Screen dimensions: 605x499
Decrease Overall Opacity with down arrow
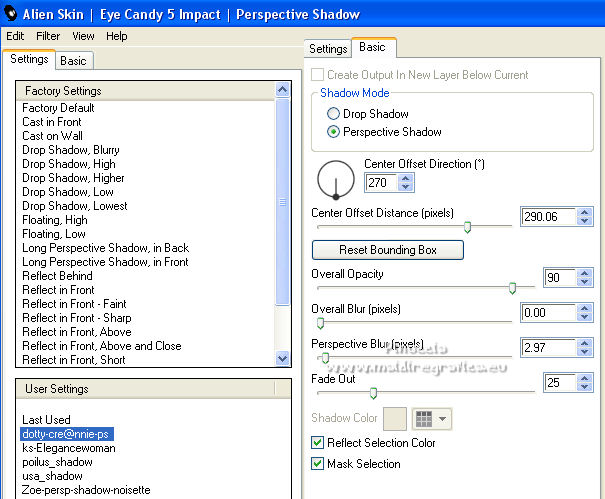click(585, 282)
